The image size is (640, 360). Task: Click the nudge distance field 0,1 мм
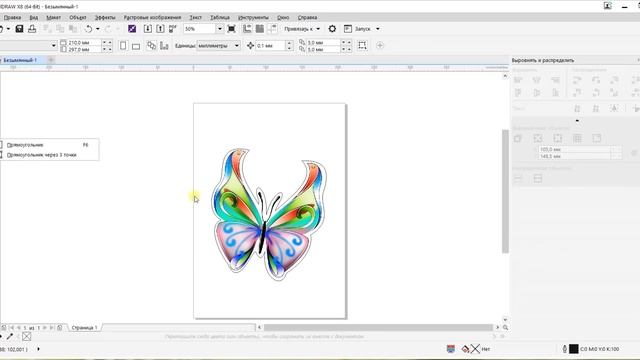click(270, 46)
